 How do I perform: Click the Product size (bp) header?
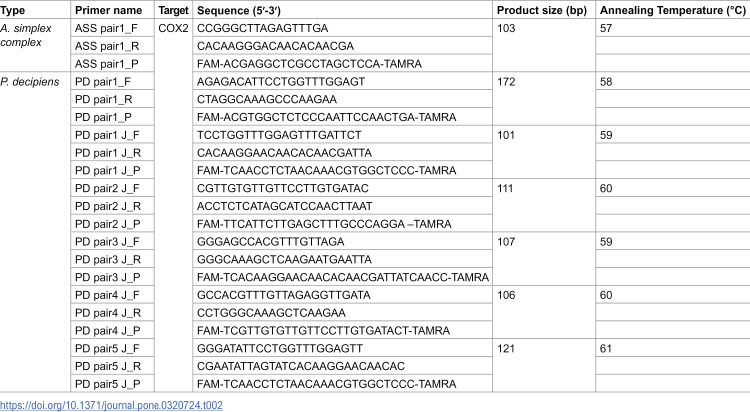click(541, 10)
